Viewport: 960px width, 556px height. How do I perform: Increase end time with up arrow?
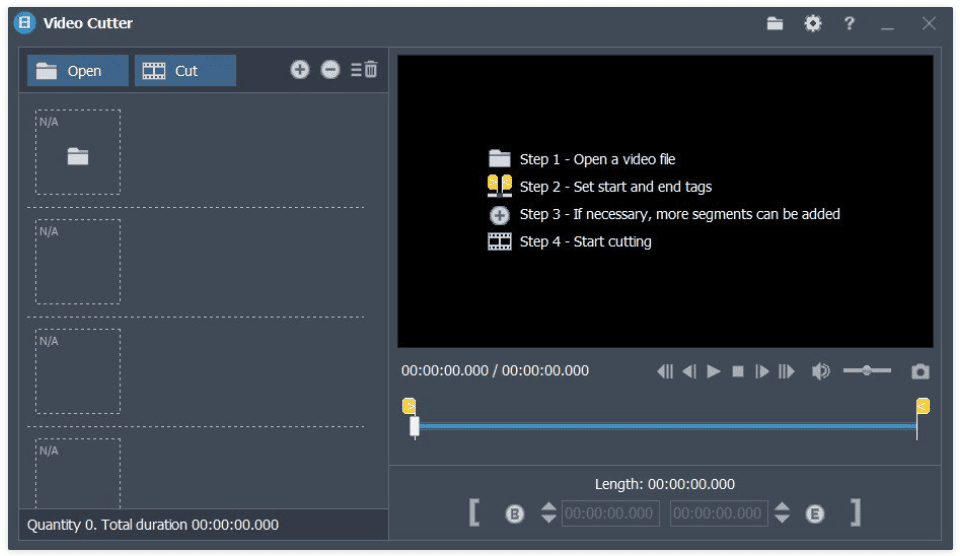pos(782,506)
